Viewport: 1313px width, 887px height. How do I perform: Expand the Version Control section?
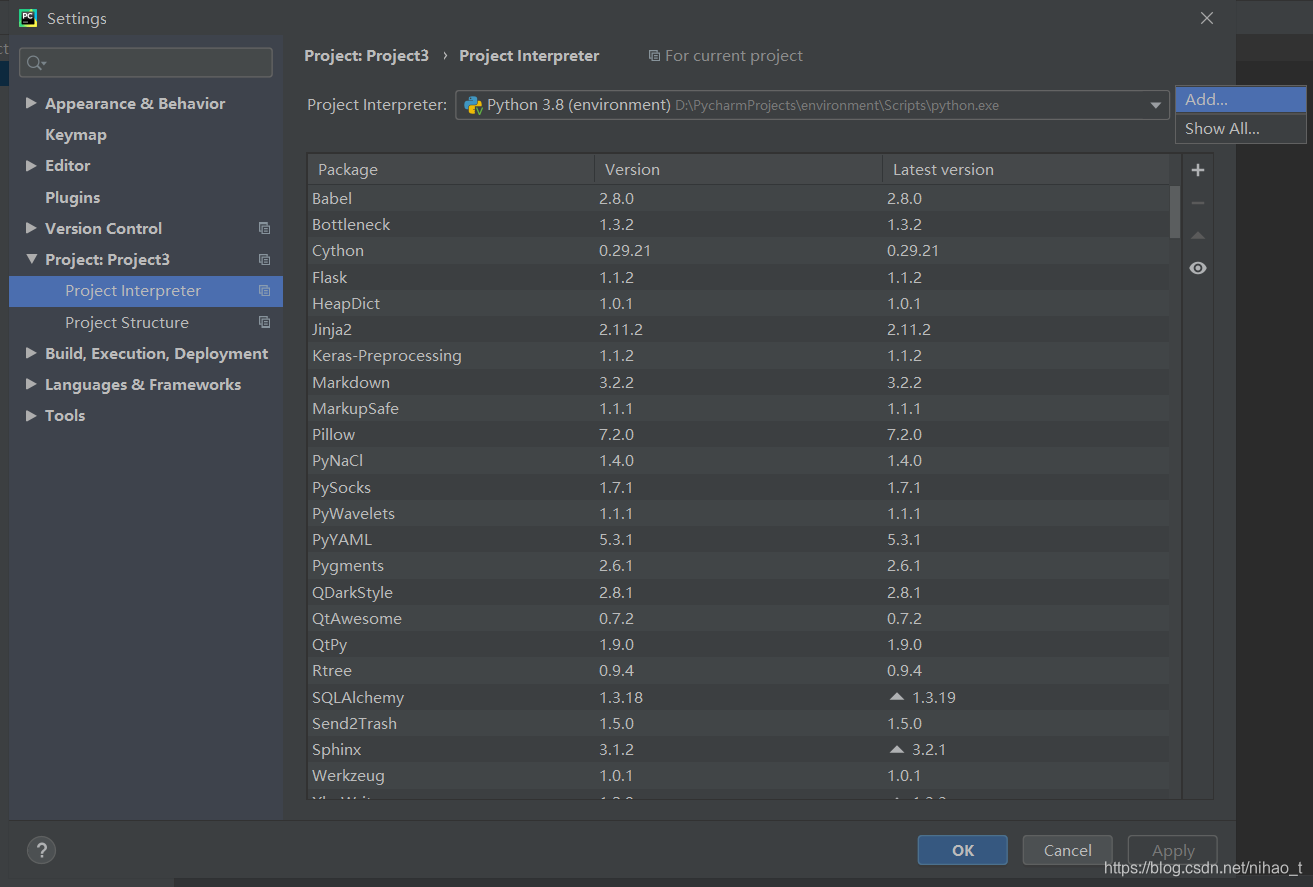[x=31, y=228]
